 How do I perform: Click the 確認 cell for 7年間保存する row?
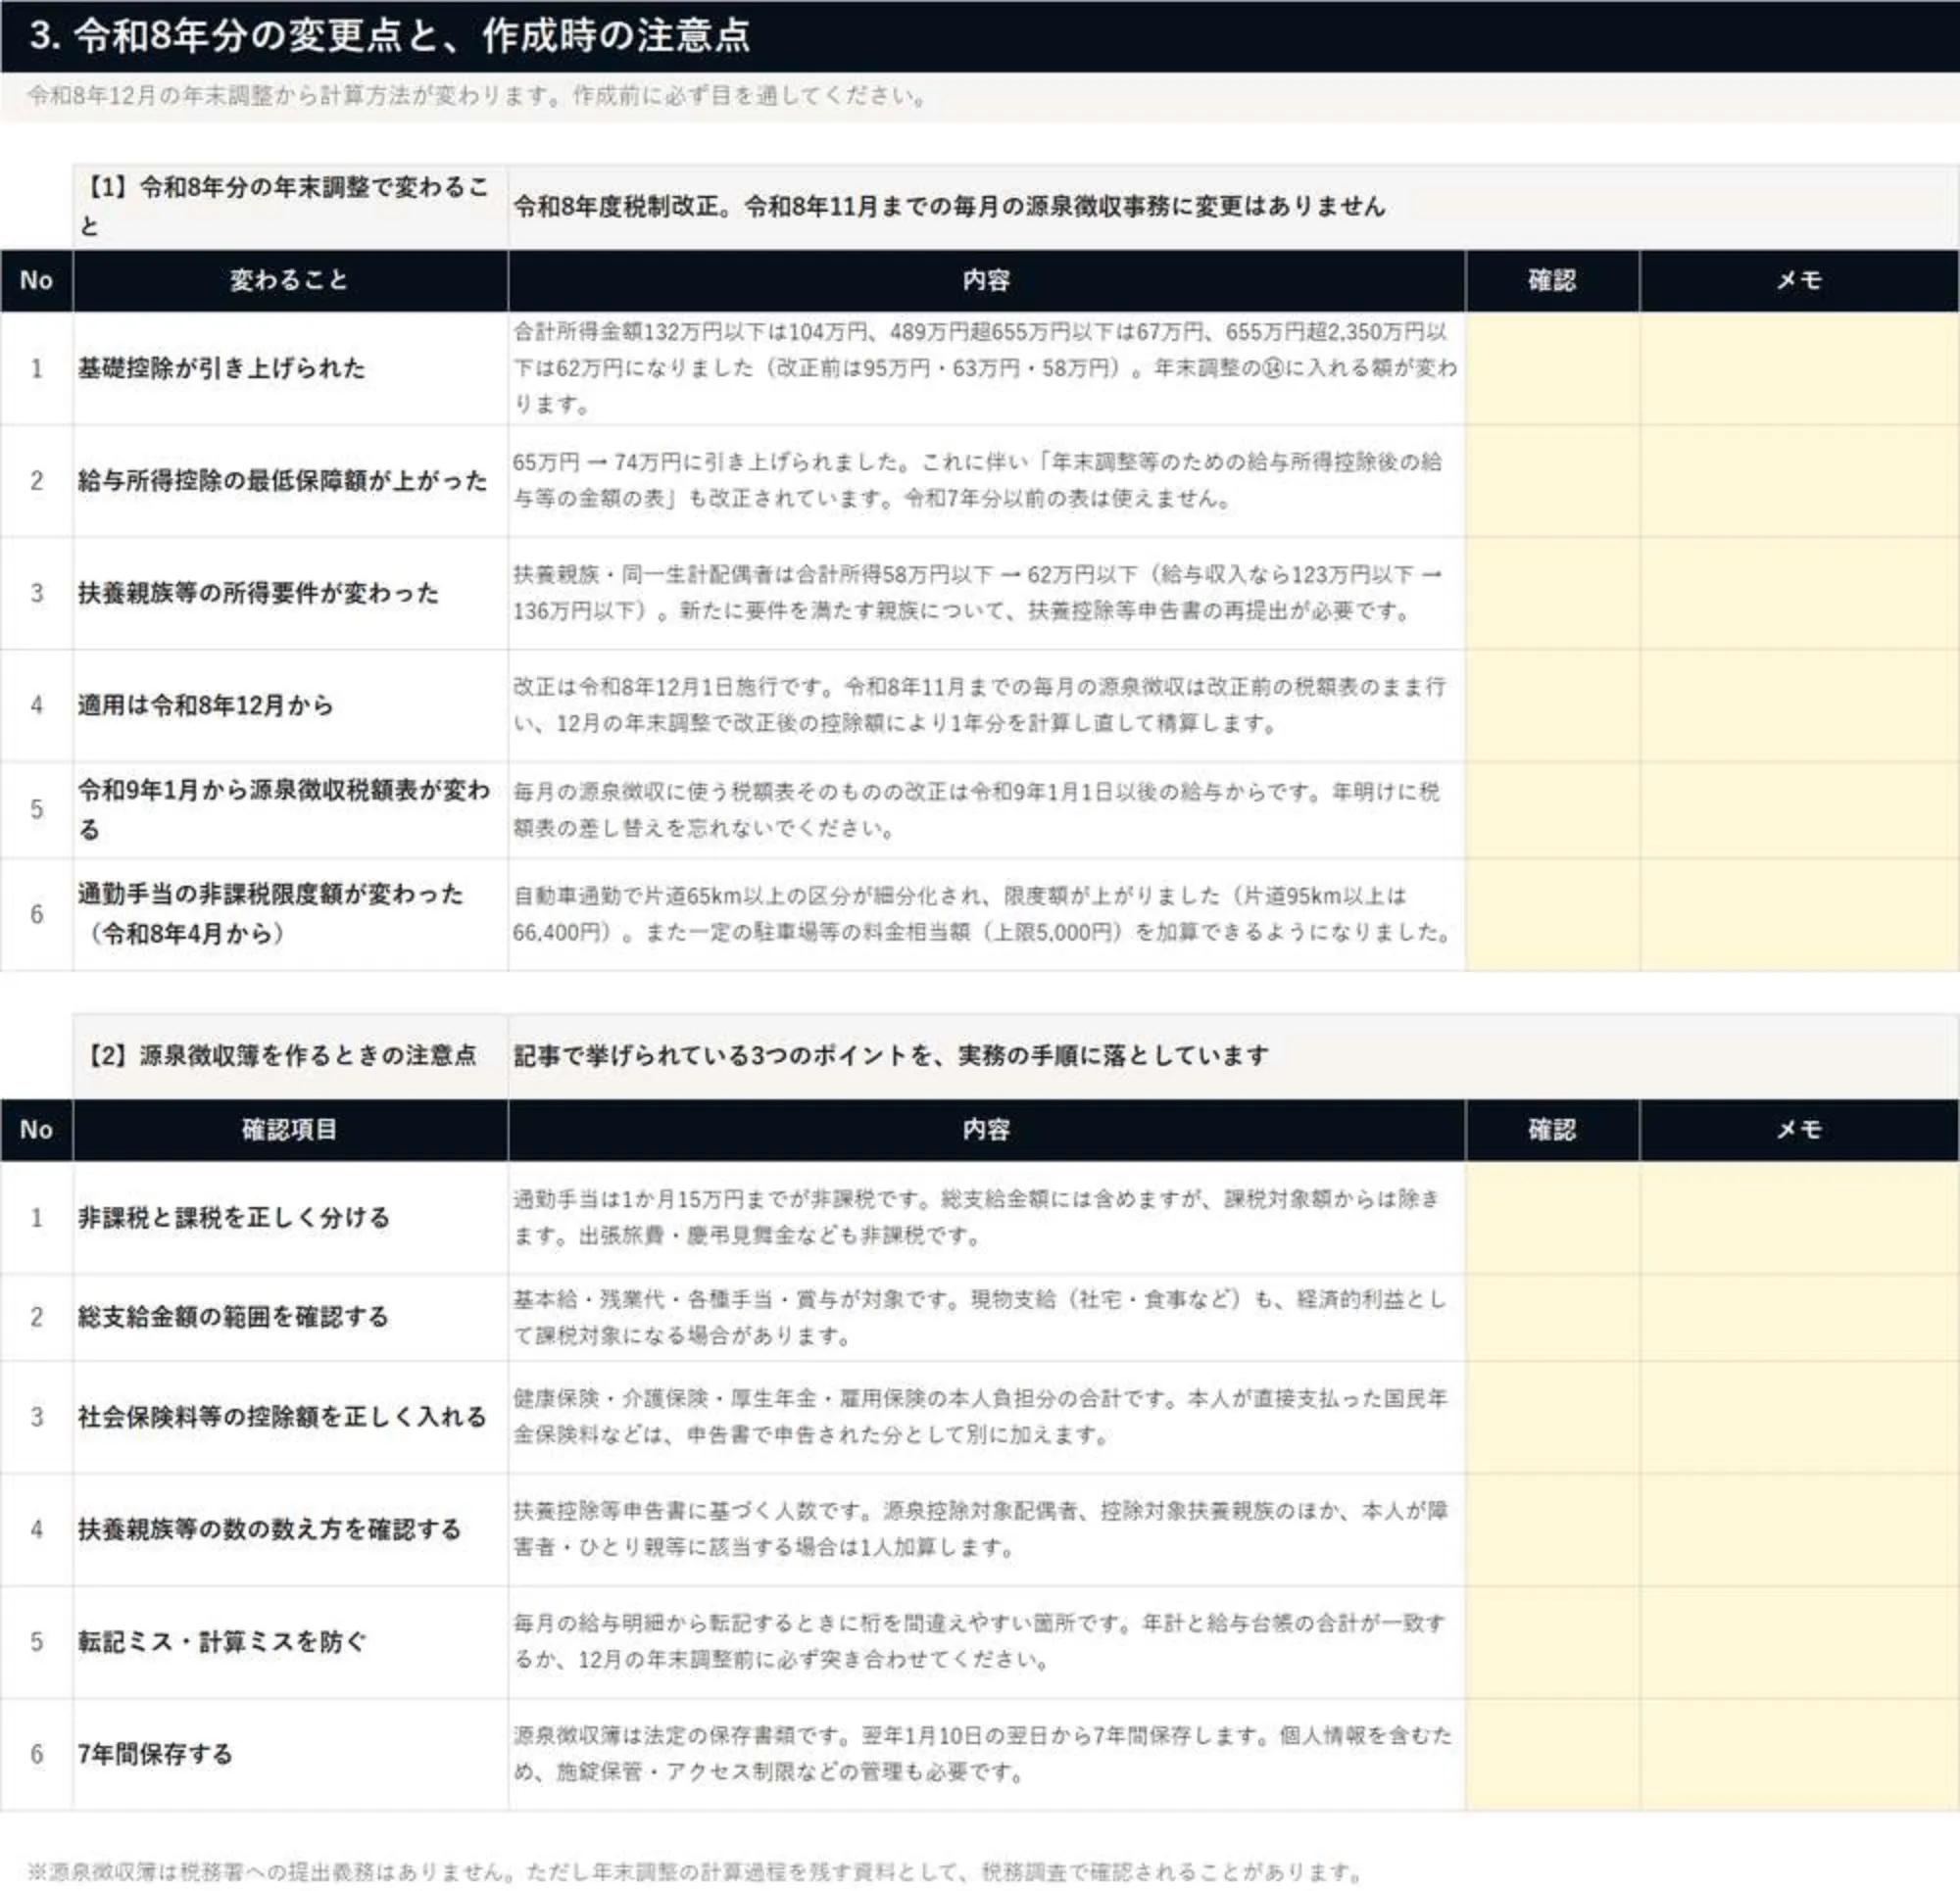click(x=1552, y=1754)
